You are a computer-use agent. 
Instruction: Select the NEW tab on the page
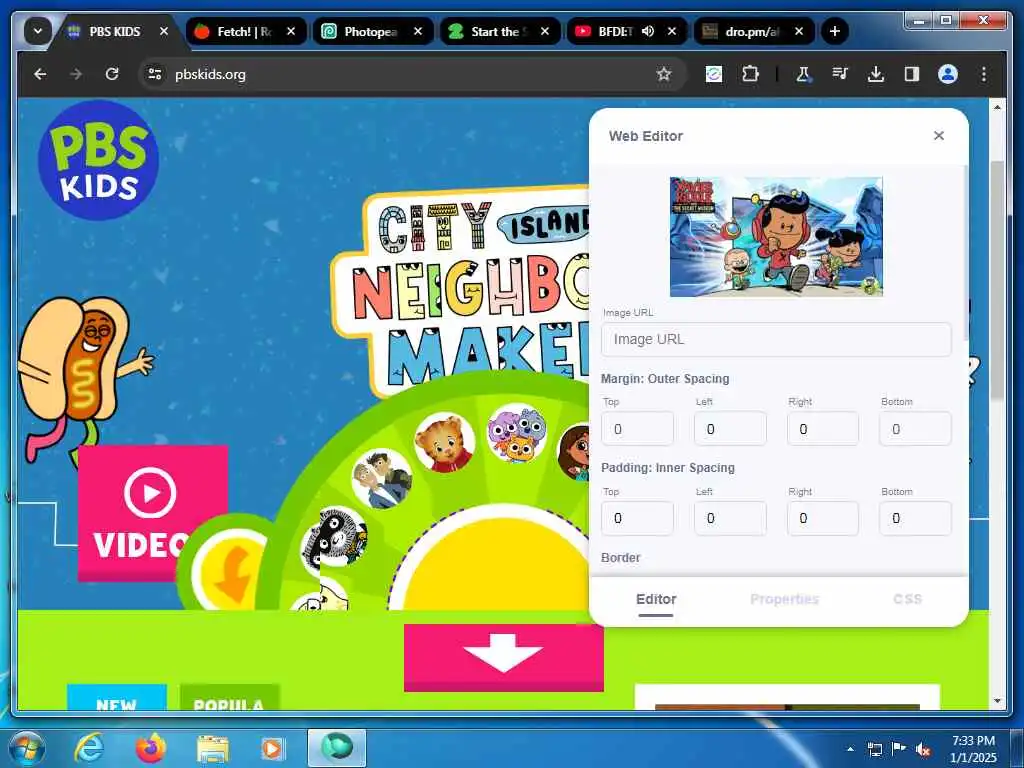tap(117, 697)
